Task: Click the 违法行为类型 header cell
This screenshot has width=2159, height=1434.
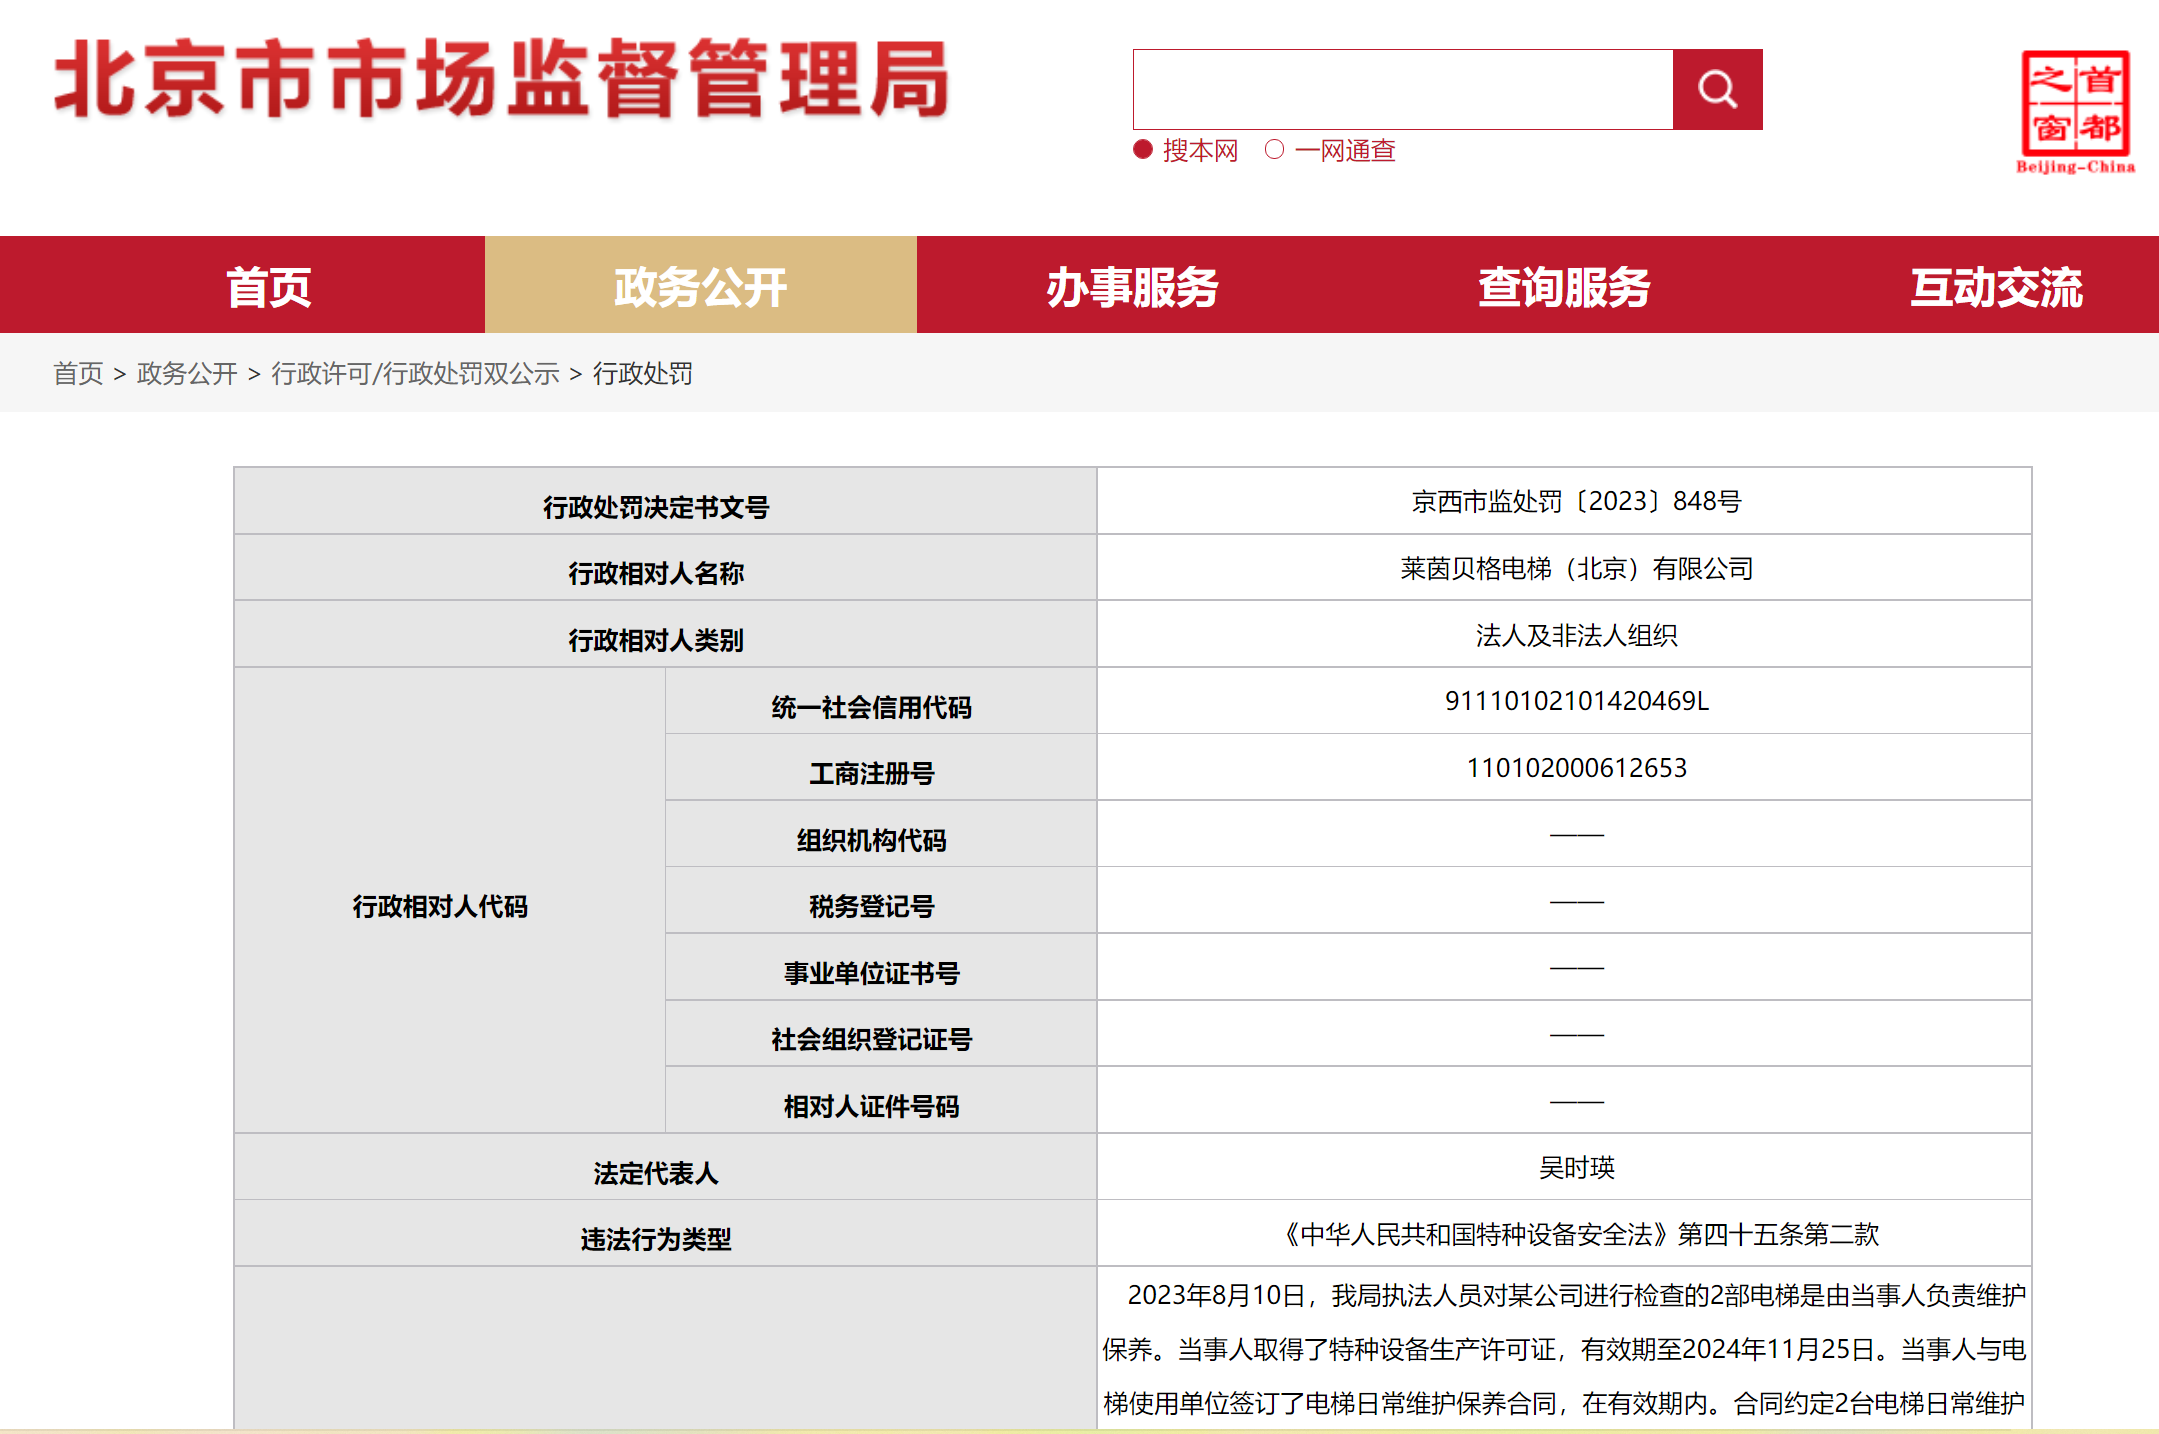Action: coord(665,1234)
